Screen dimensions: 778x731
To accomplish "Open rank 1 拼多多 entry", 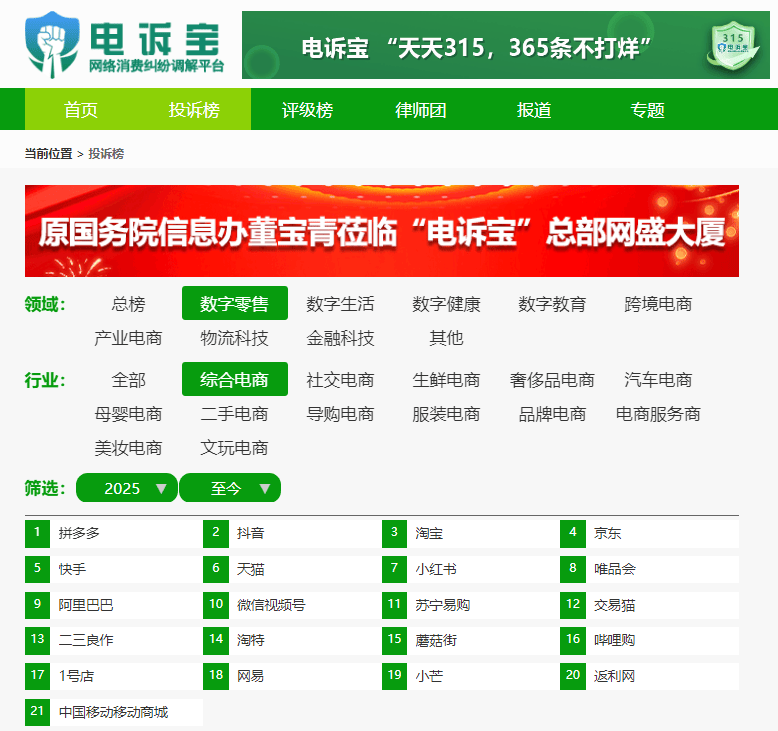I will pyautogui.click(x=114, y=533).
